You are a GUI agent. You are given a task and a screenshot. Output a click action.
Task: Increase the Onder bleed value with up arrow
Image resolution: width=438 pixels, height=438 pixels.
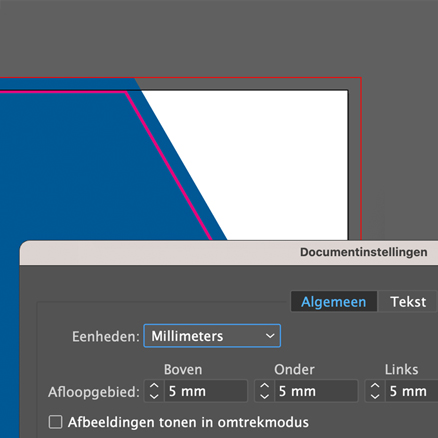click(x=265, y=386)
